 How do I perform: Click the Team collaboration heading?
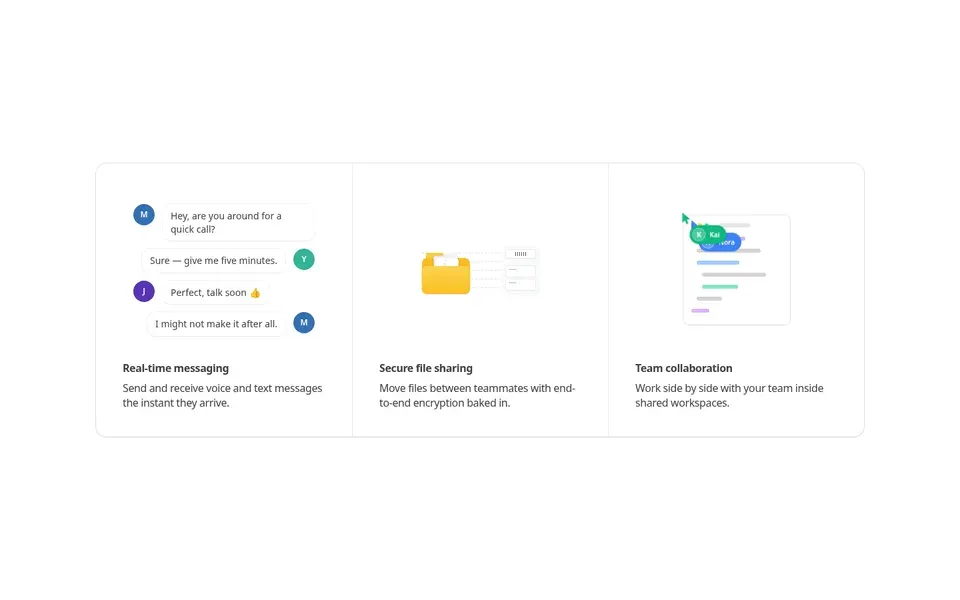(683, 368)
